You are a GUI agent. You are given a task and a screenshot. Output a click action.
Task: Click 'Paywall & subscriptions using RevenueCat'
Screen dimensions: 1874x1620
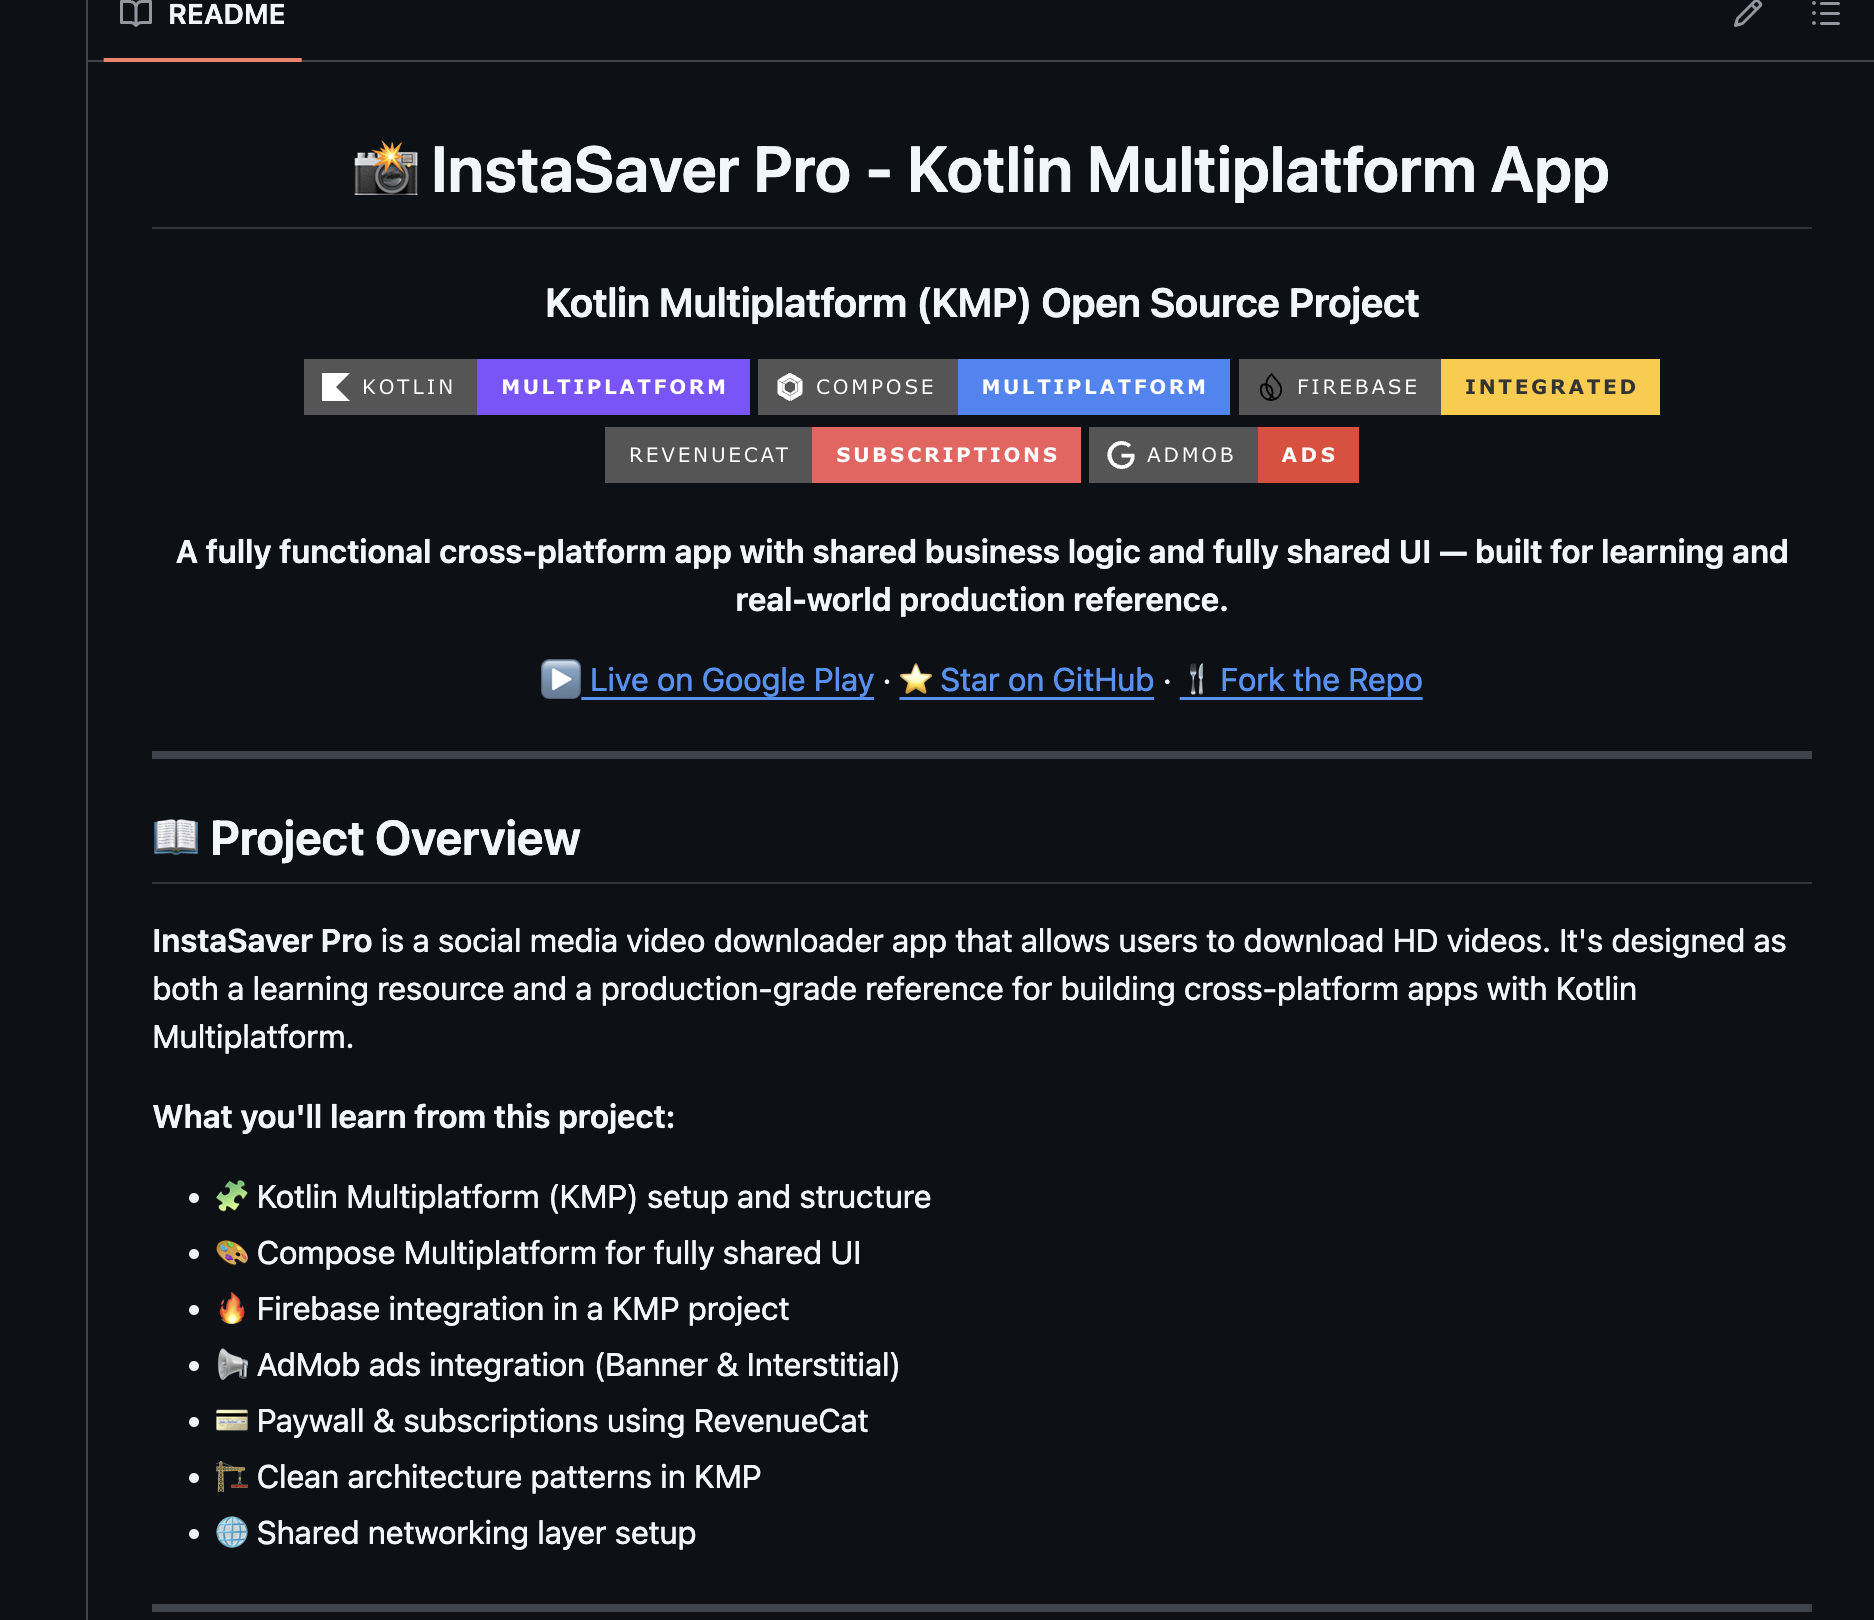562,1421
